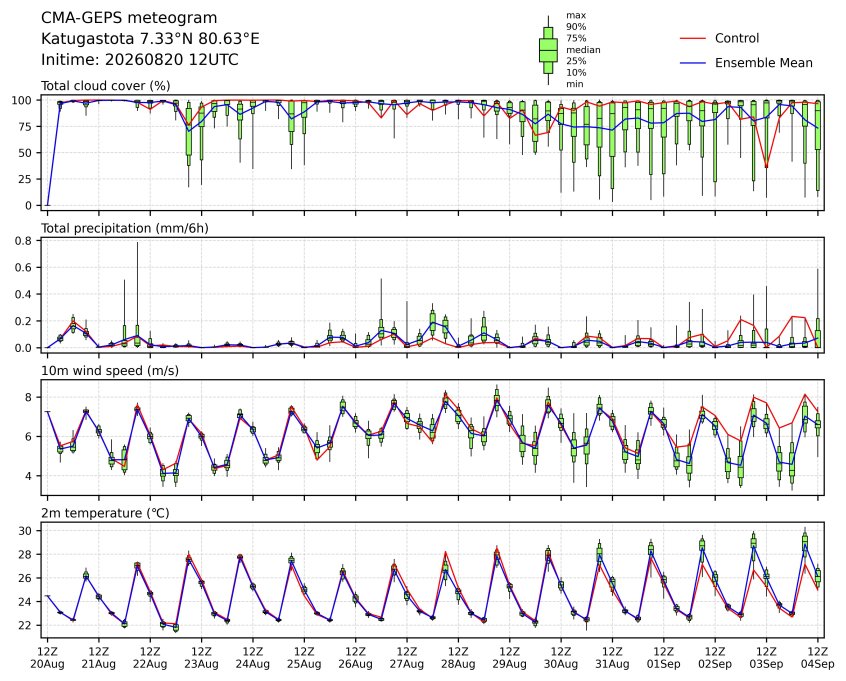Click the green box-plot legend icon
Image resolution: width=846 pixels, height=681 pixels.
pyautogui.click(x=548, y=50)
